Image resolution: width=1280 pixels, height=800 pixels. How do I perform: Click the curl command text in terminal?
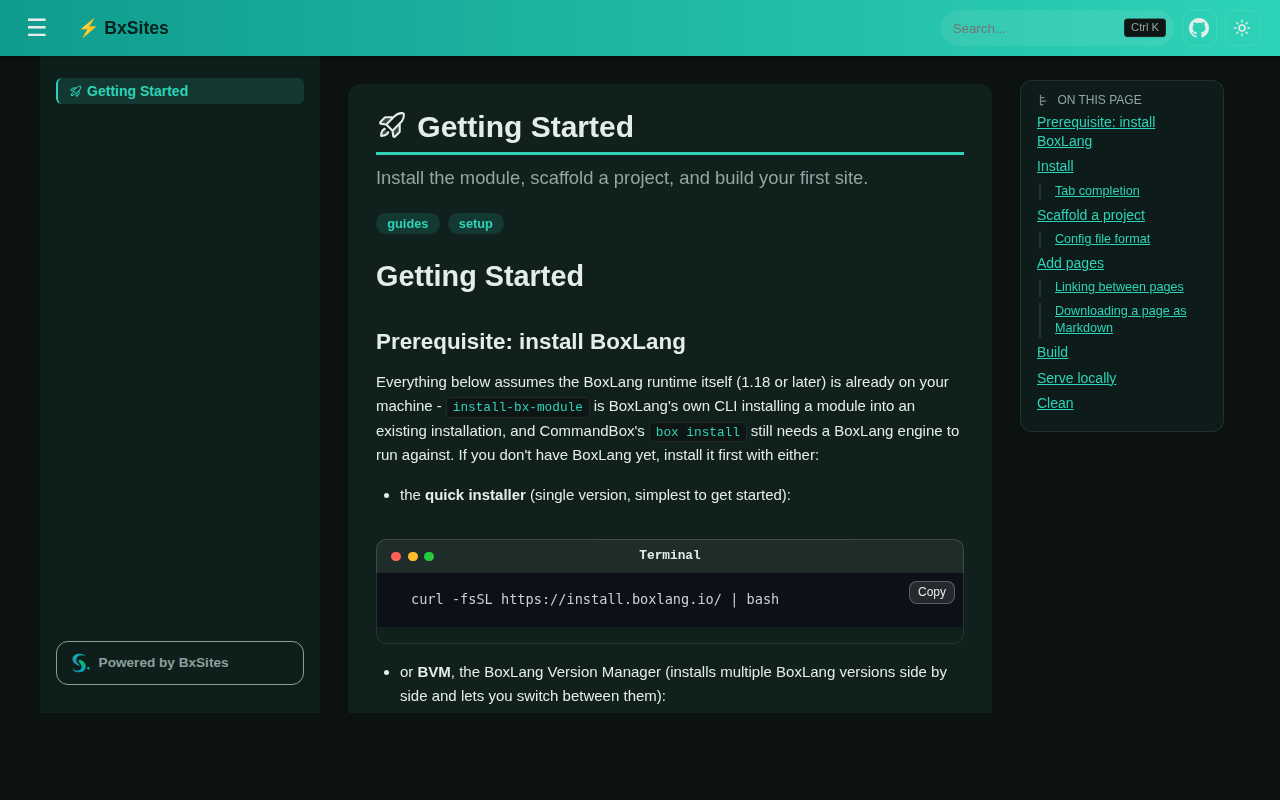point(595,599)
